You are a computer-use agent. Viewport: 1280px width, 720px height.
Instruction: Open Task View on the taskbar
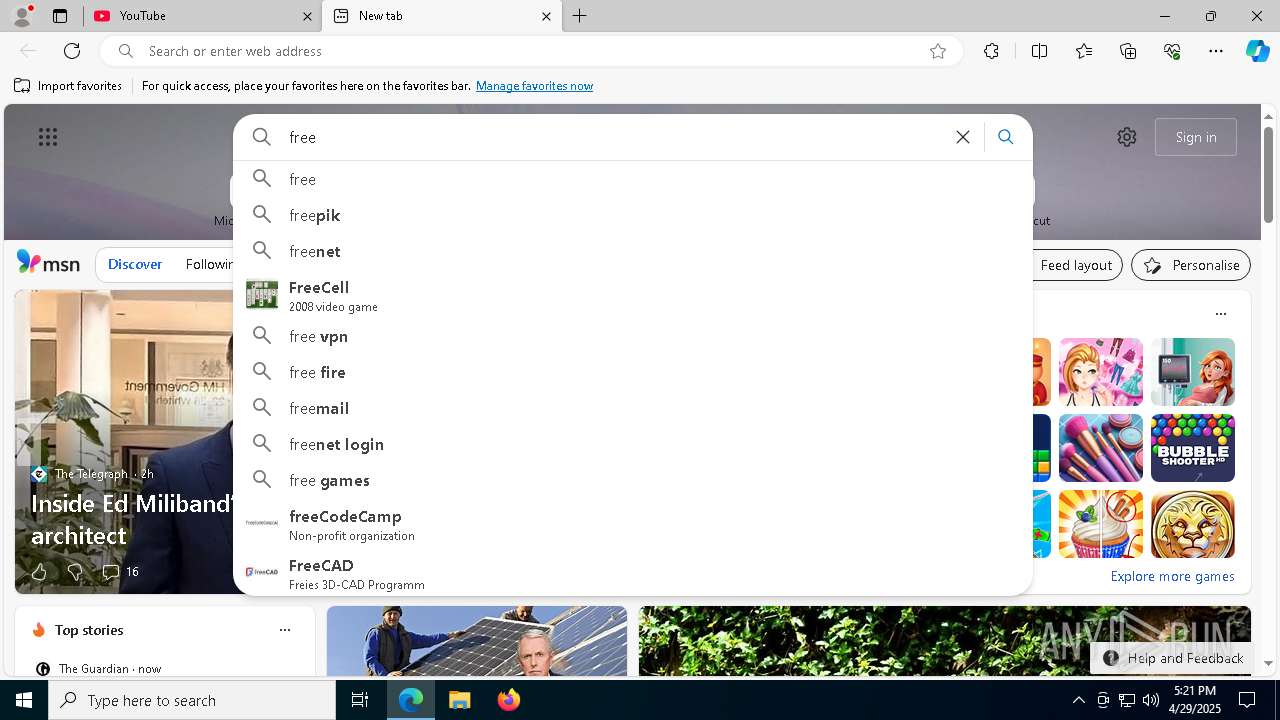click(x=360, y=700)
